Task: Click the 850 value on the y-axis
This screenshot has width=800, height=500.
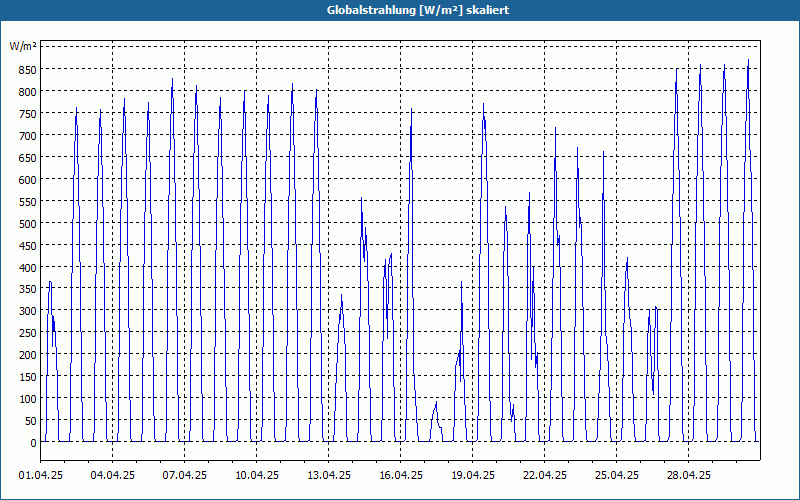Action: tap(28, 70)
